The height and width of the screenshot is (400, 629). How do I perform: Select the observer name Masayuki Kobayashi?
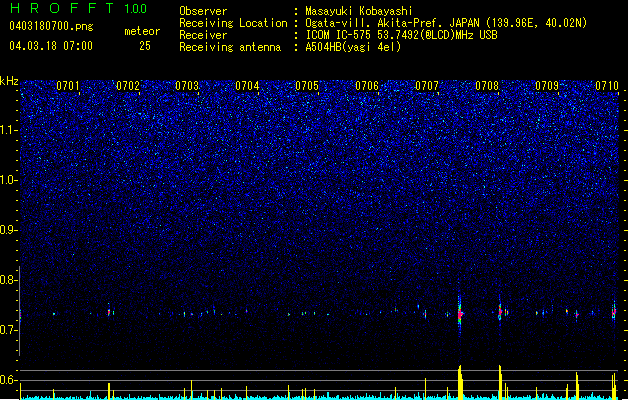pyautogui.click(x=359, y=11)
